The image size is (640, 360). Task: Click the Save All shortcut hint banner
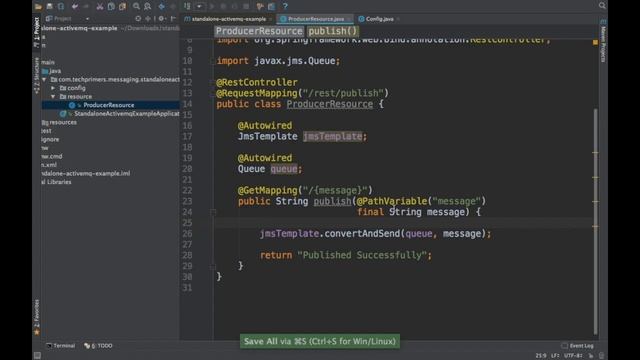click(320, 341)
